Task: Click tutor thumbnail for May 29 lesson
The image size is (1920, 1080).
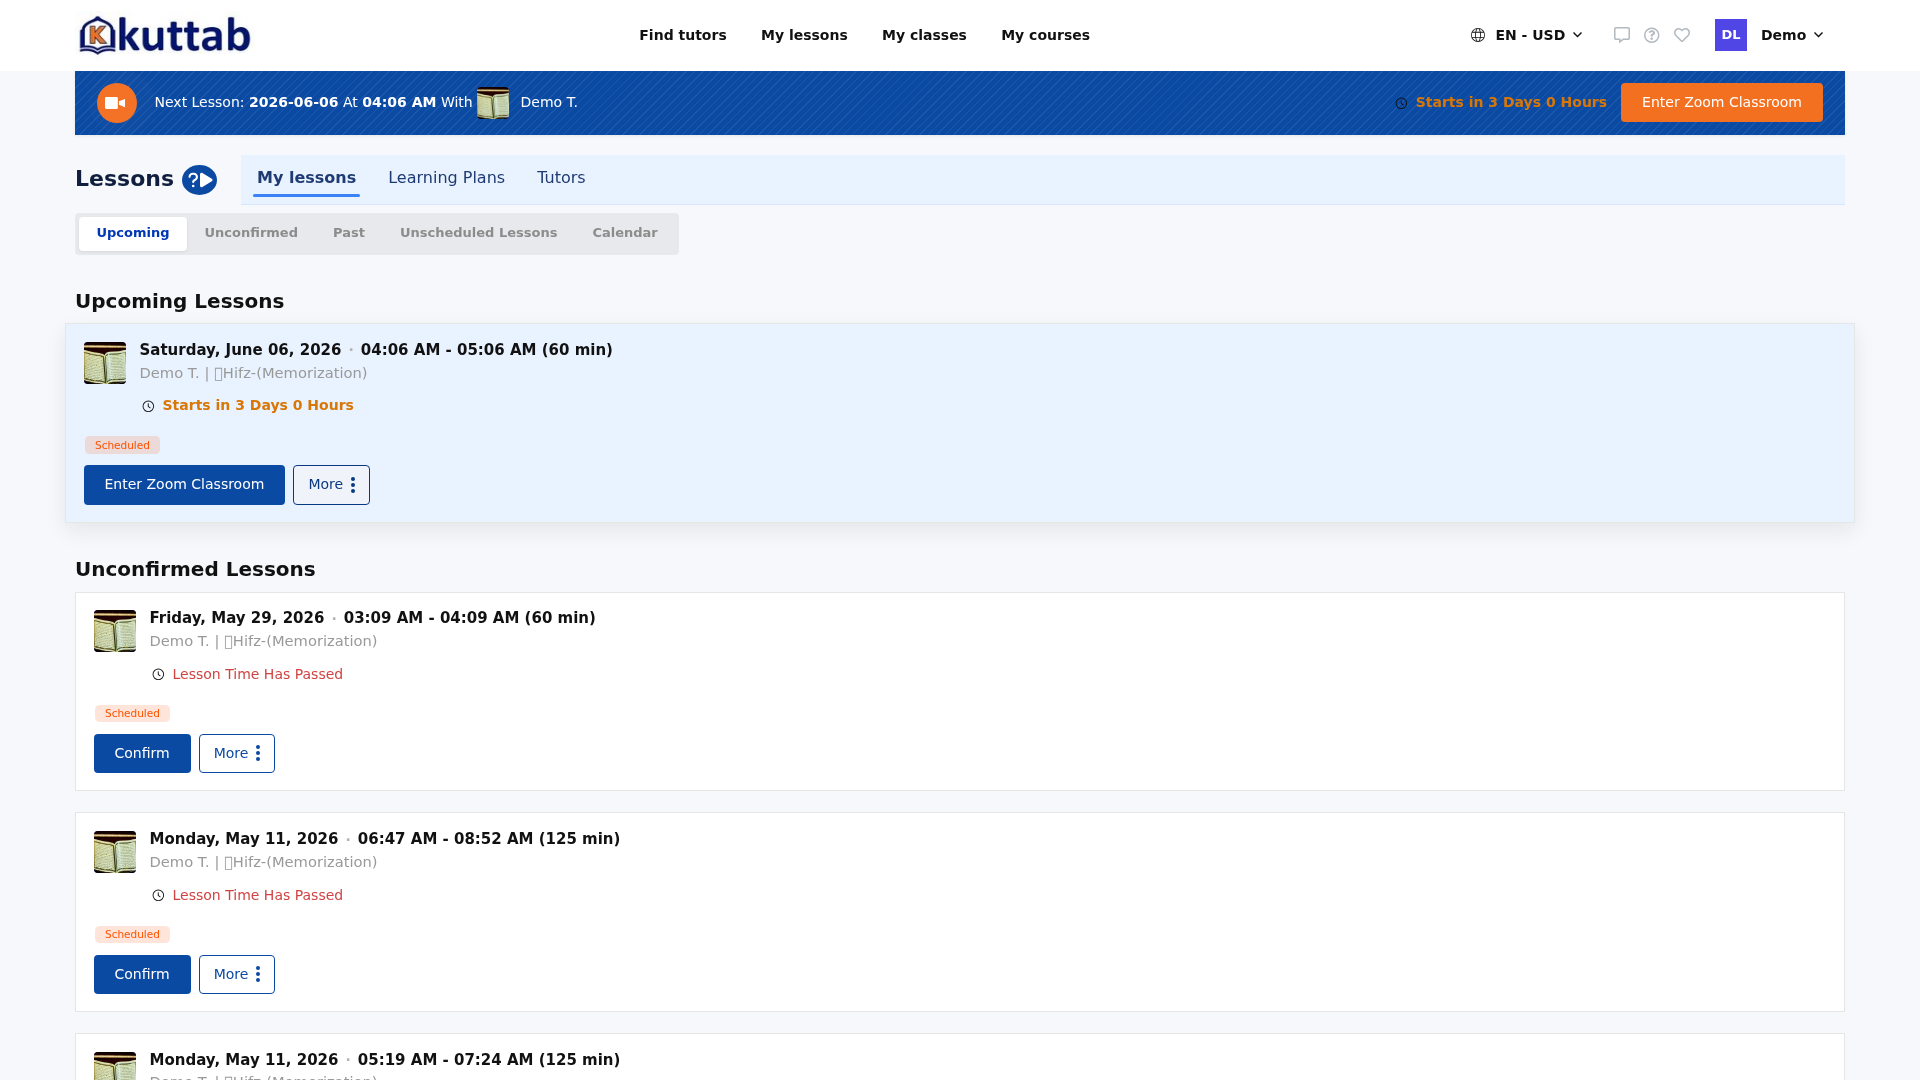Action: pos(115,631)
